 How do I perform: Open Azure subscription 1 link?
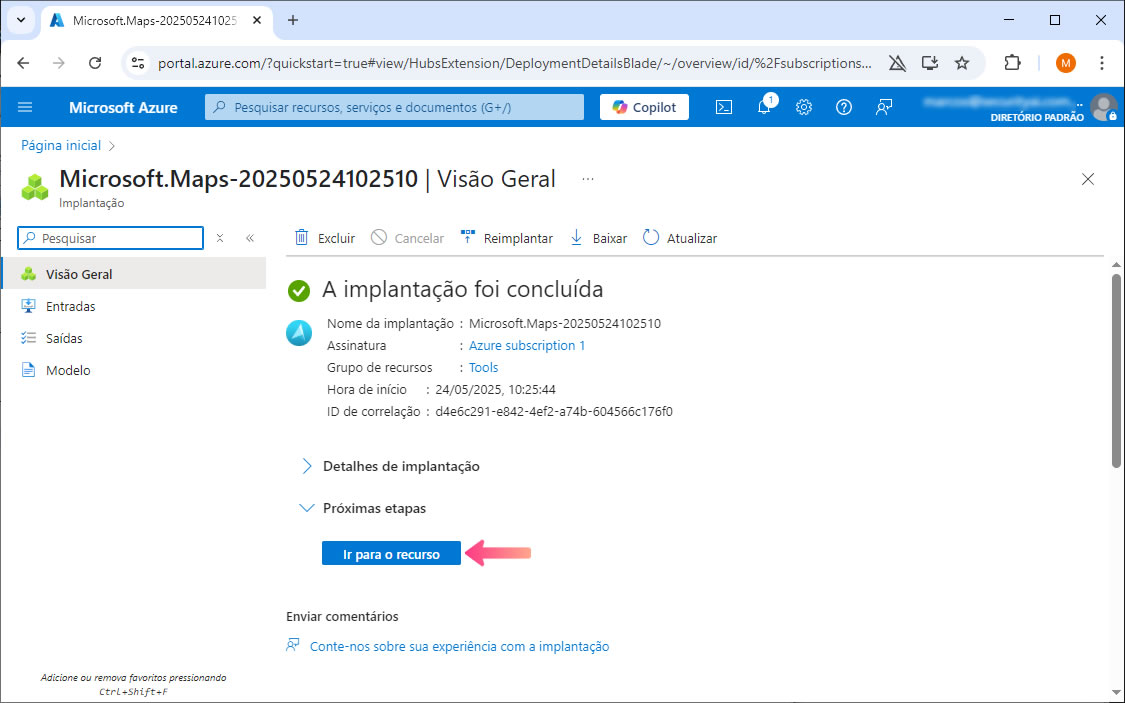[527, 345]
